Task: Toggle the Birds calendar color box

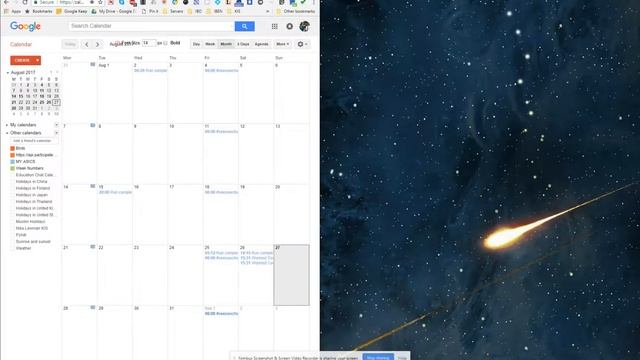Action: pyautogui.click(x=13, y=149)
